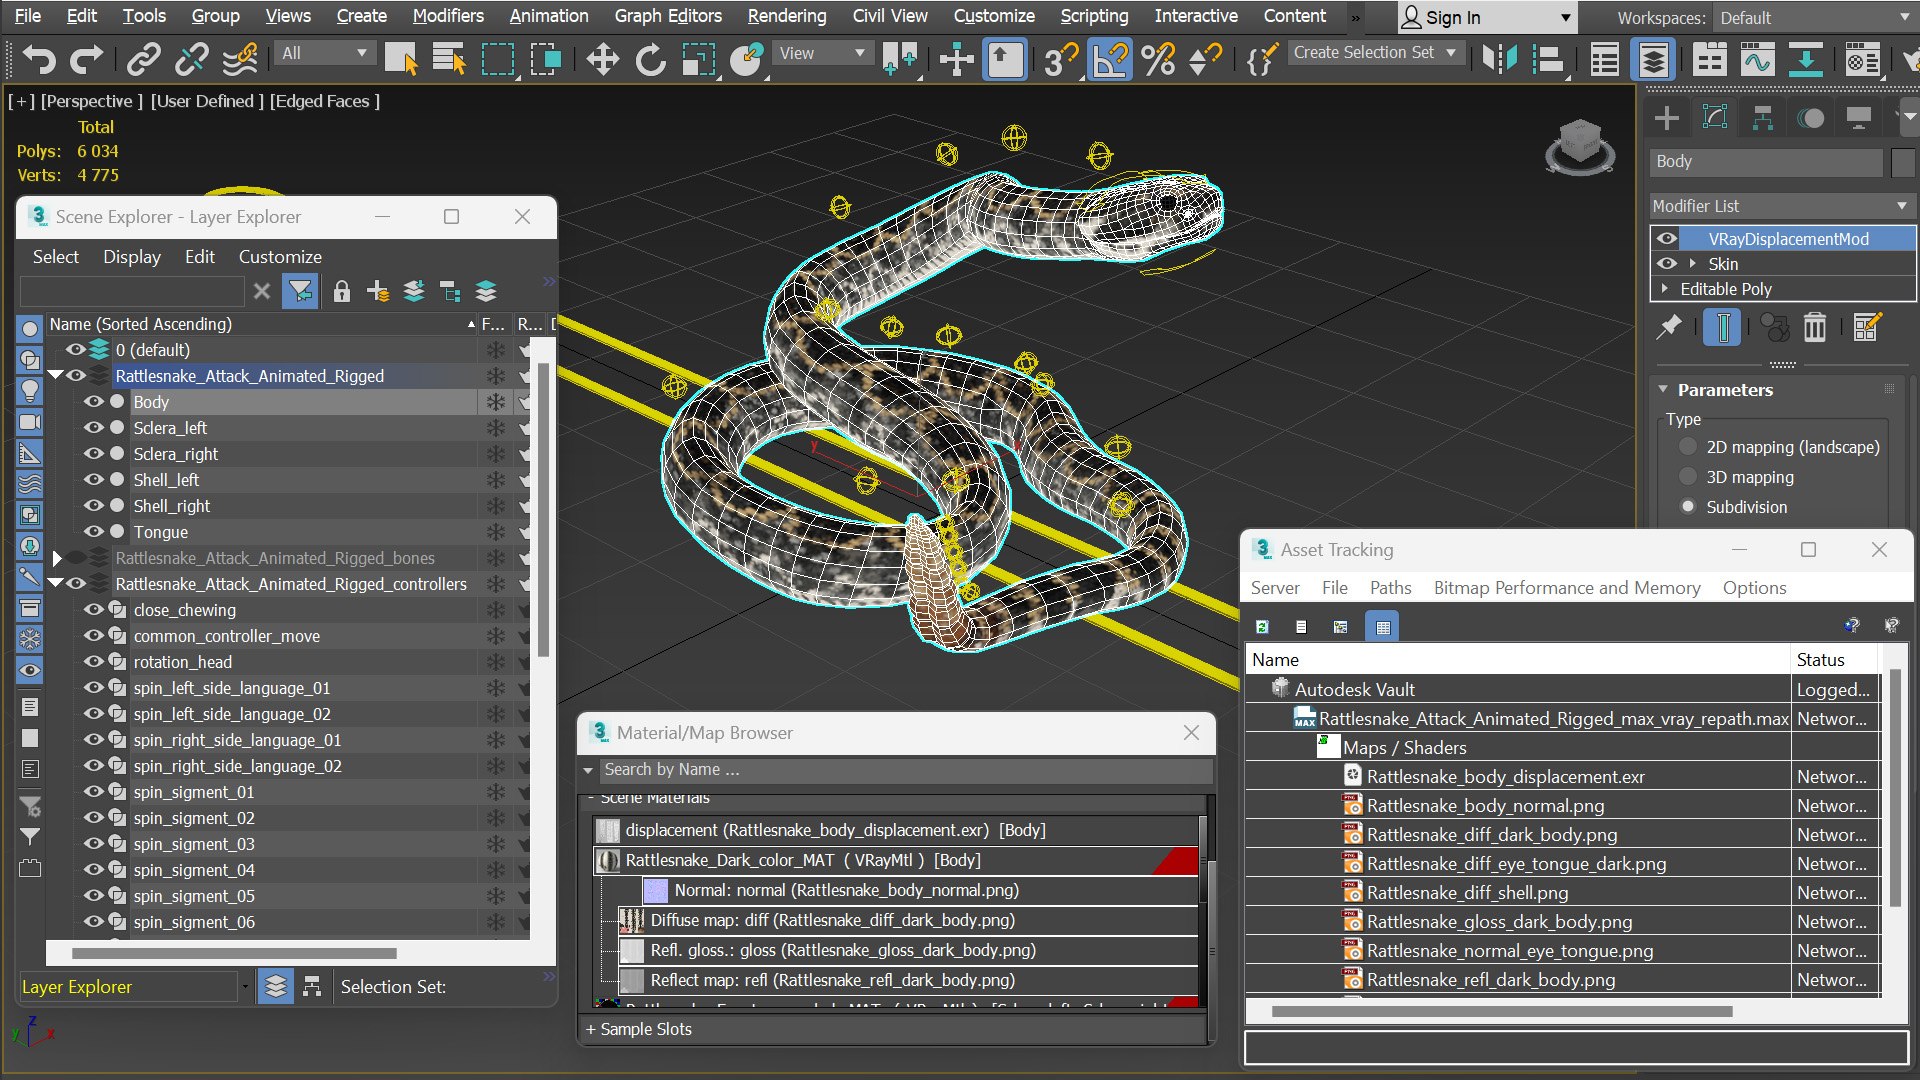The width and height of the screenshot is (1920, 1080).
Task: Open the Display tab in the command panel
Action: (x=1858, y=118)
